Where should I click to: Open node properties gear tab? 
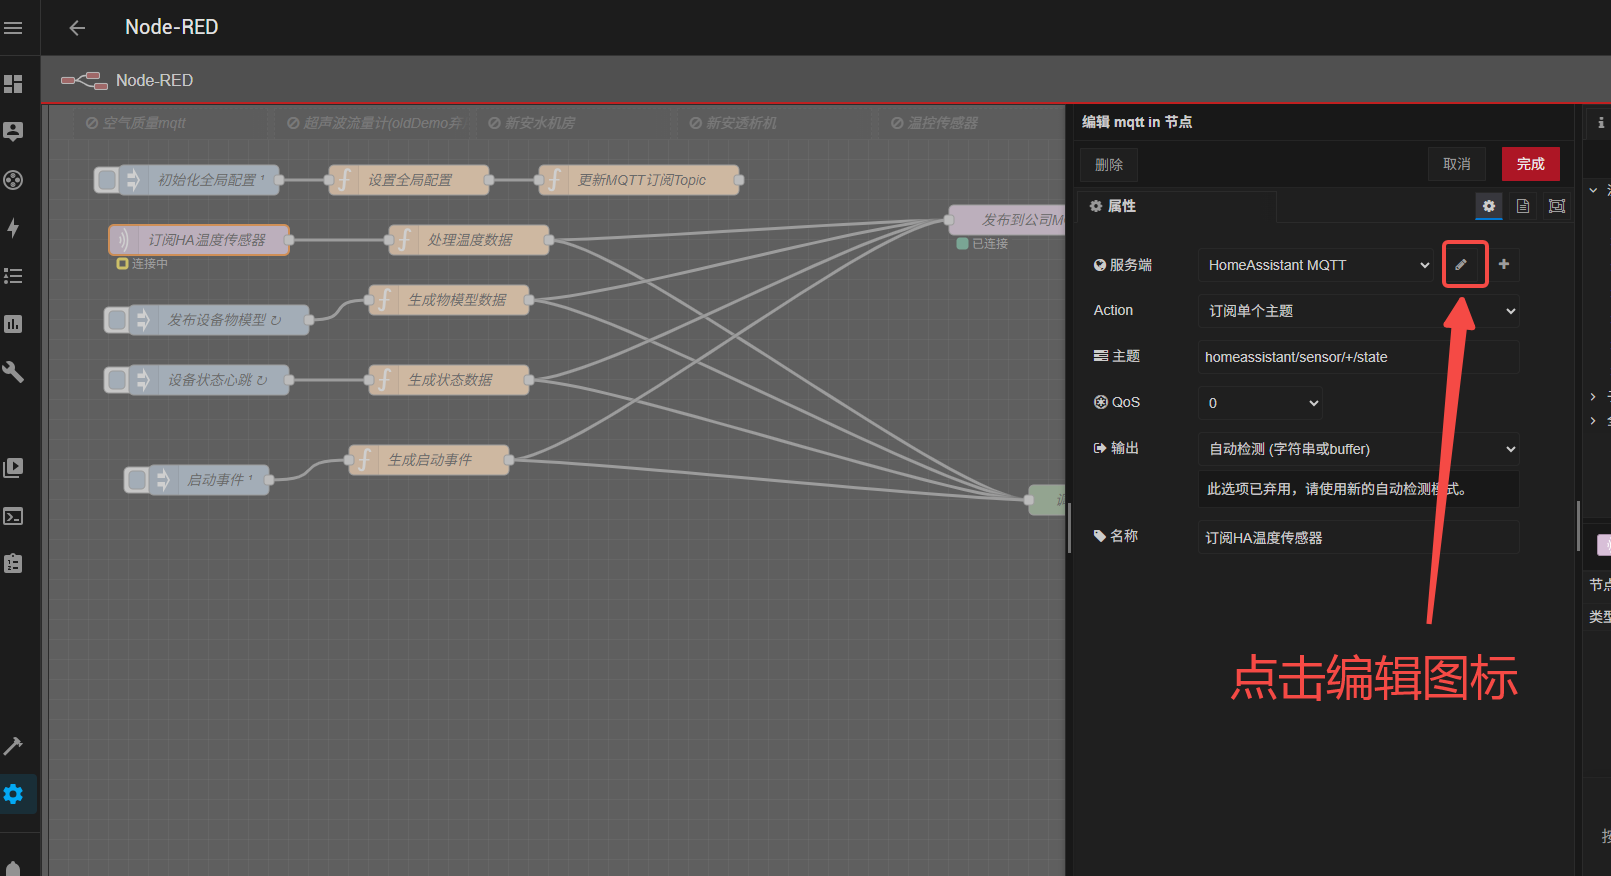tap(1488, 206)
